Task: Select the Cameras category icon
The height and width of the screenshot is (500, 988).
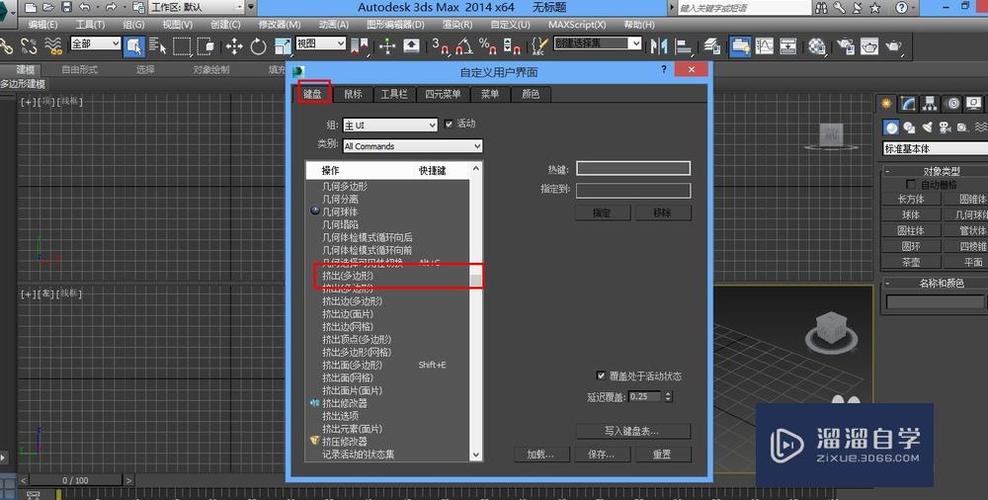Action: point(943,127)
